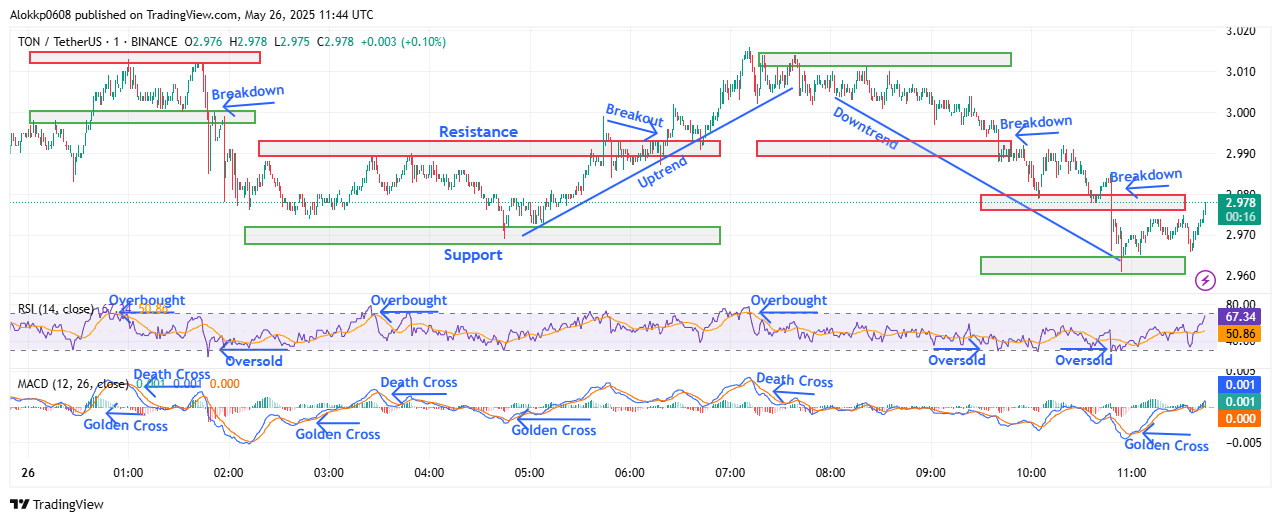Click the 2.970 price axis label

(1241, 235)
